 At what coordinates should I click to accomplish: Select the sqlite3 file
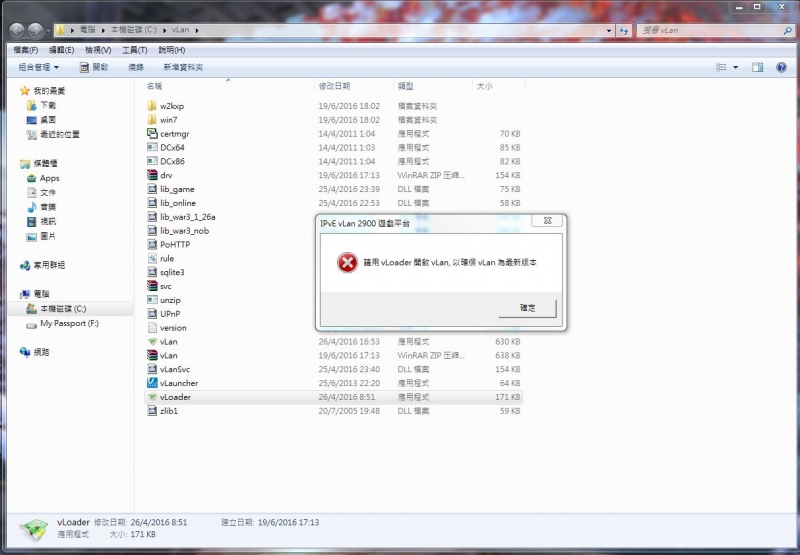pyautogui.click(x=171, y=272)
